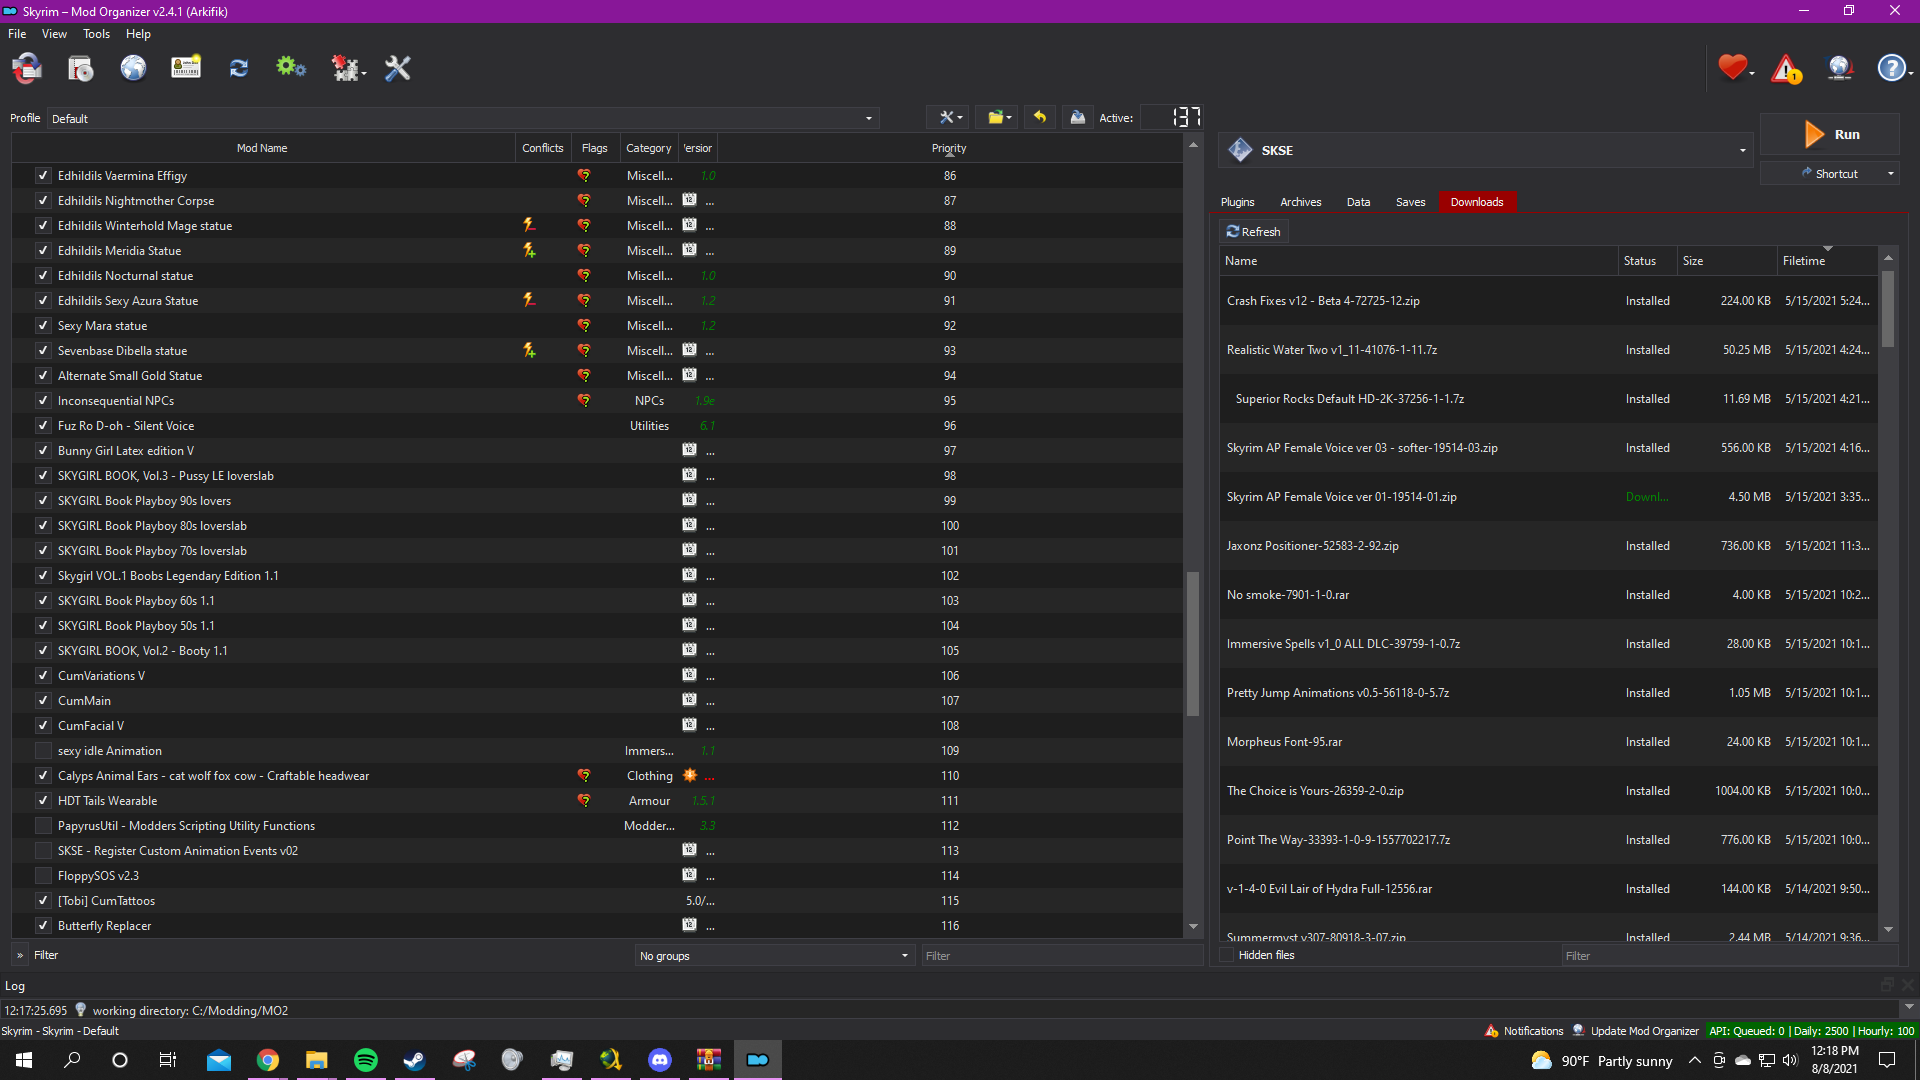This screenshot has height=1080, width=1920.
Task: Click the mod list scroll down arrow
Action: 1192,927
